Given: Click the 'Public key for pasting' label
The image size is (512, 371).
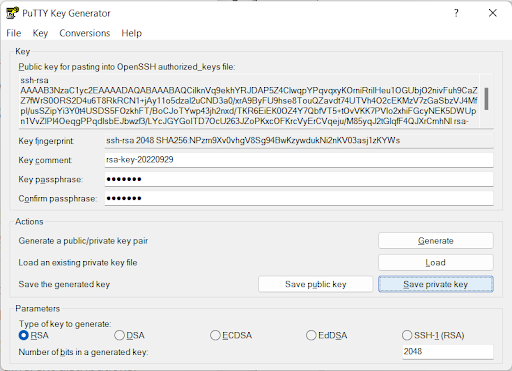Looking at the screenshot, I should click(x=127, y=67).
